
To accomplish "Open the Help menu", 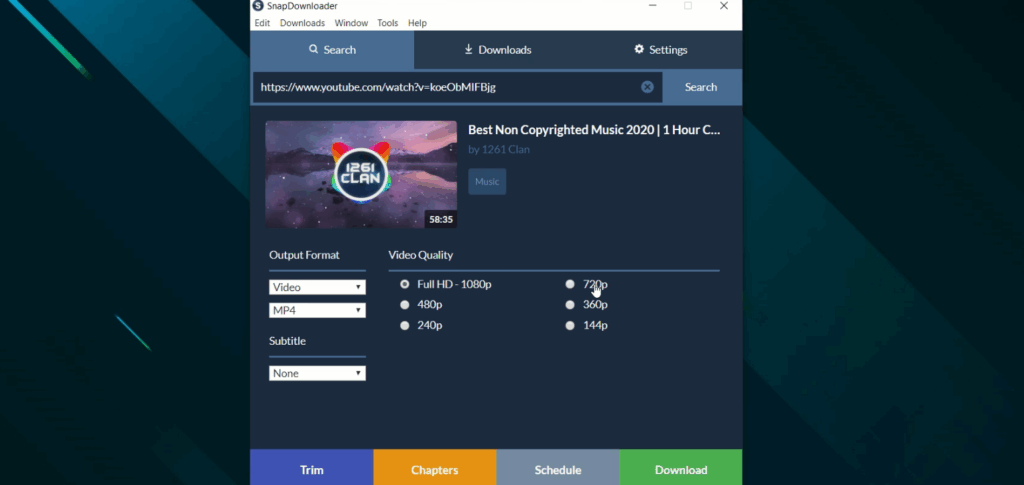I will point(417,23).
